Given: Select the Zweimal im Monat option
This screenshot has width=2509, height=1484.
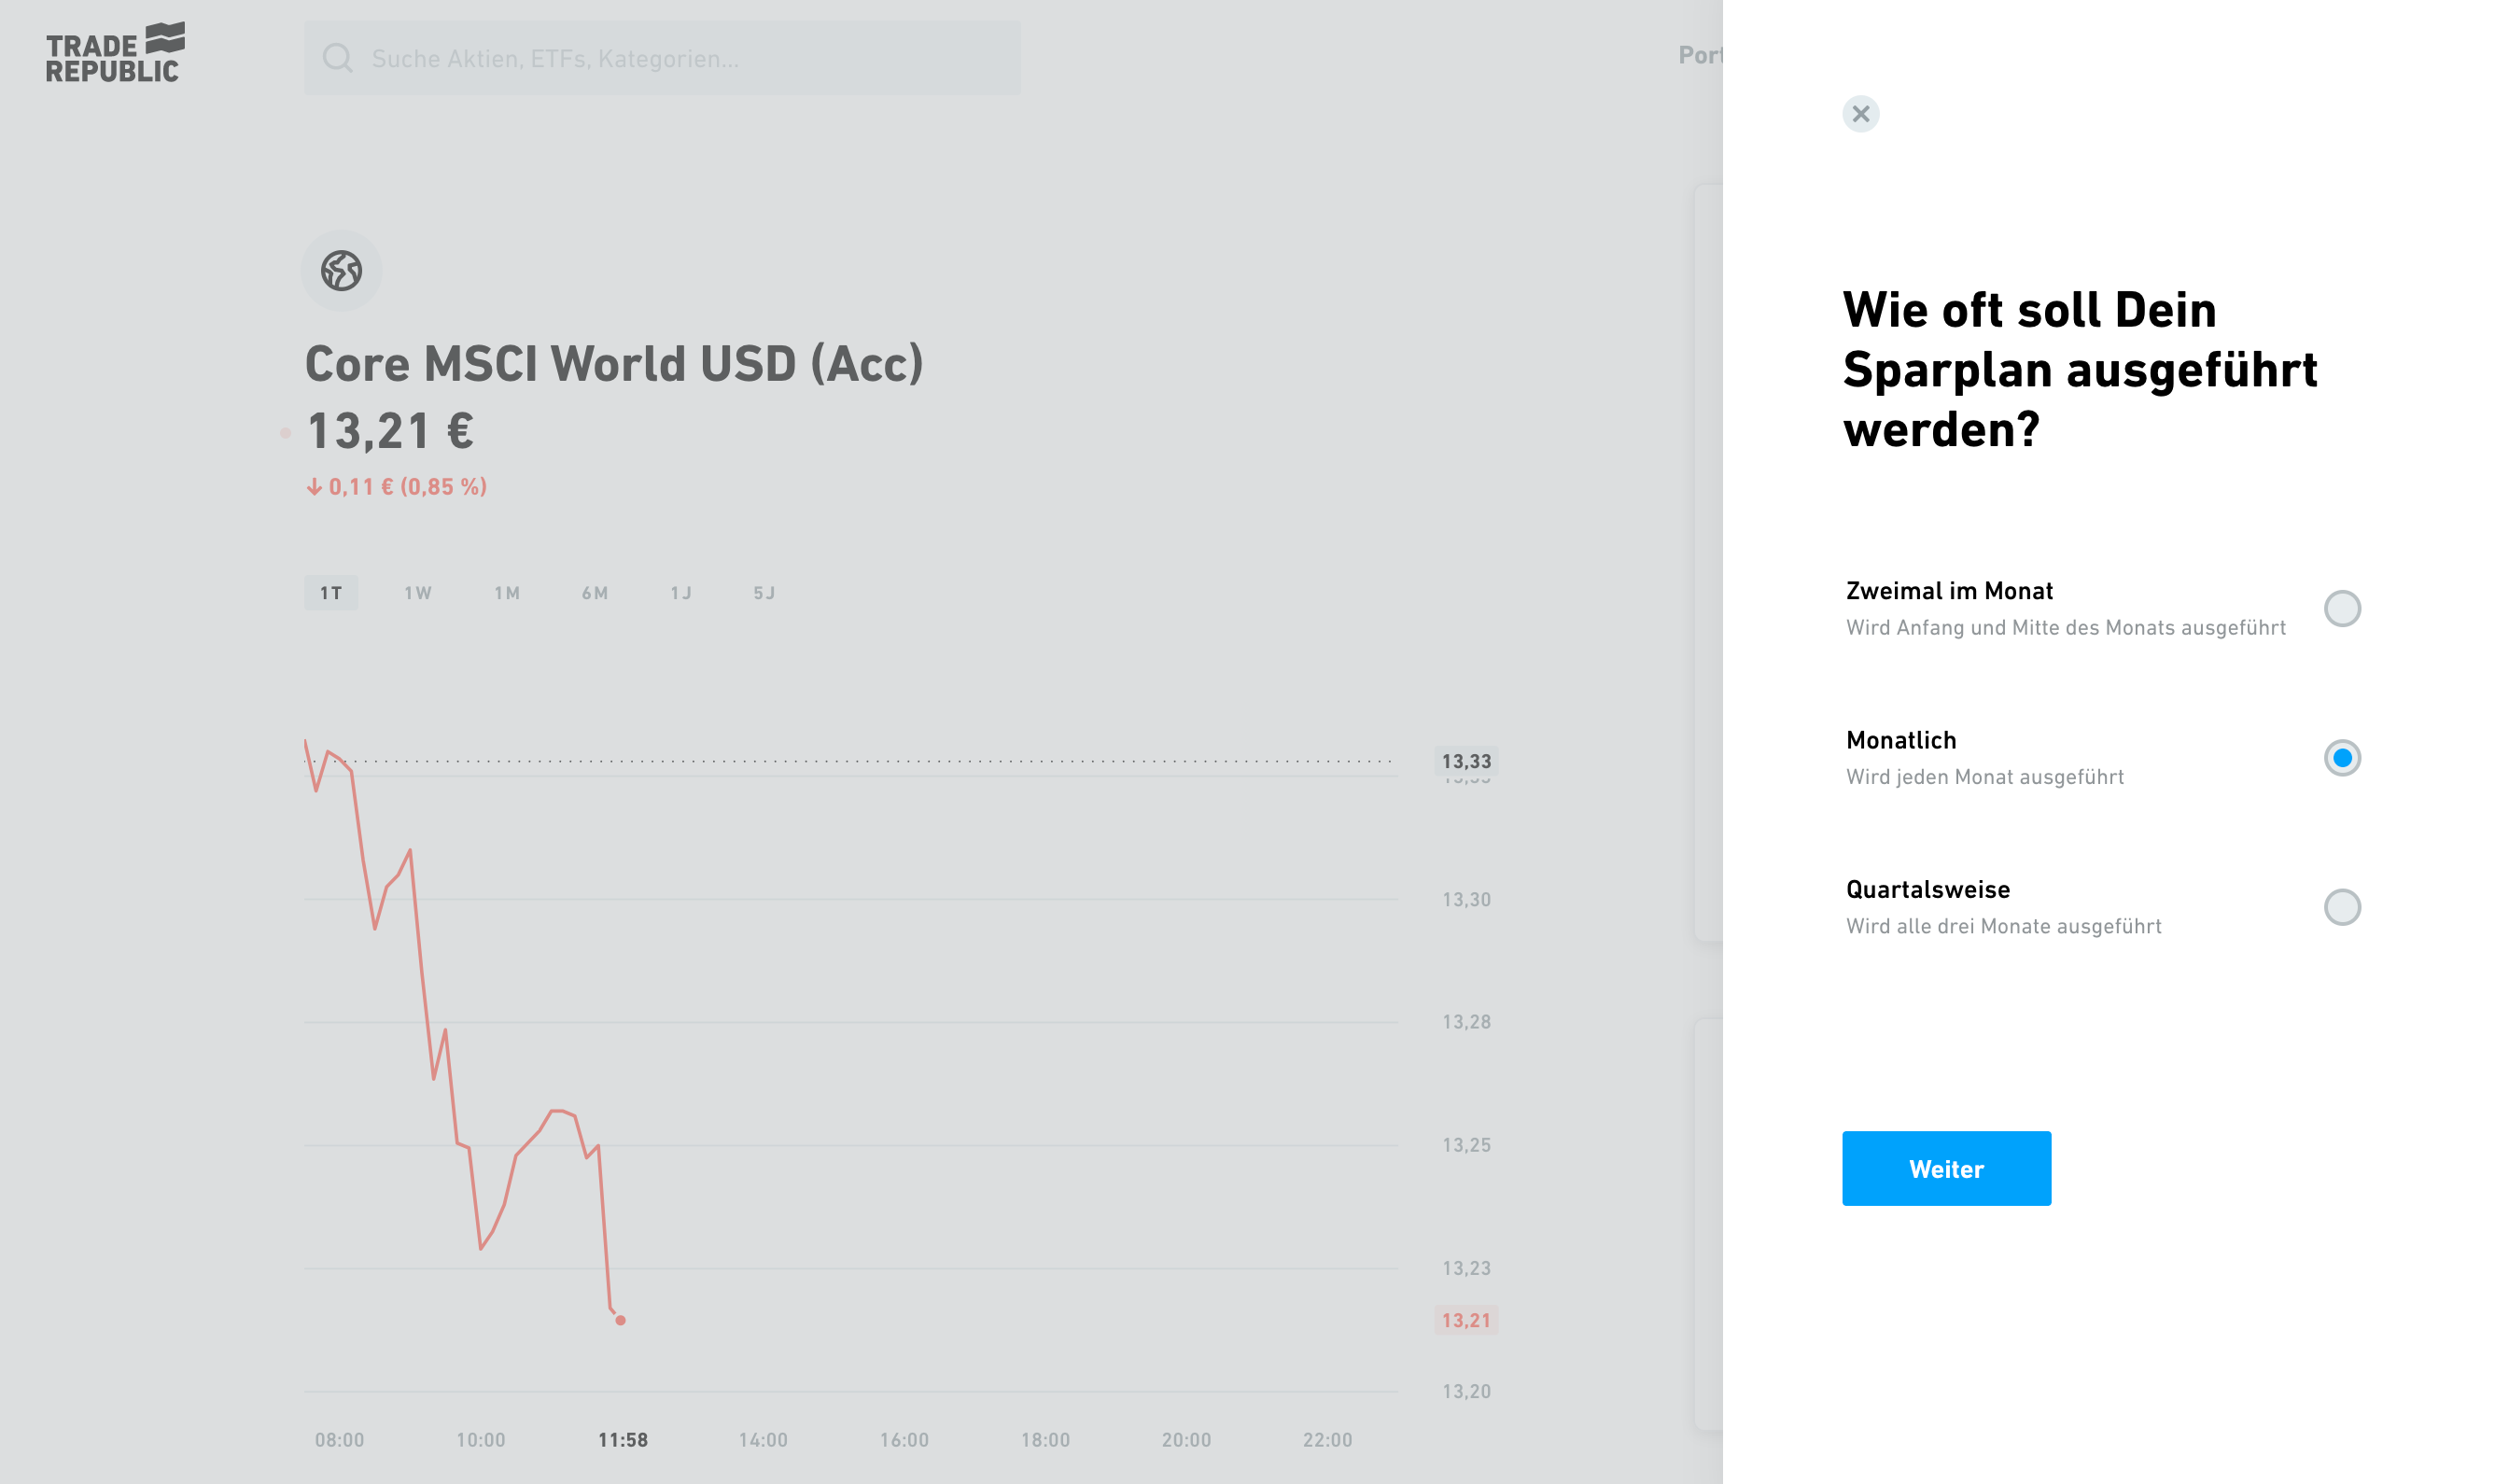Looking at the screenshot, I should click(x=2341, y=608).
